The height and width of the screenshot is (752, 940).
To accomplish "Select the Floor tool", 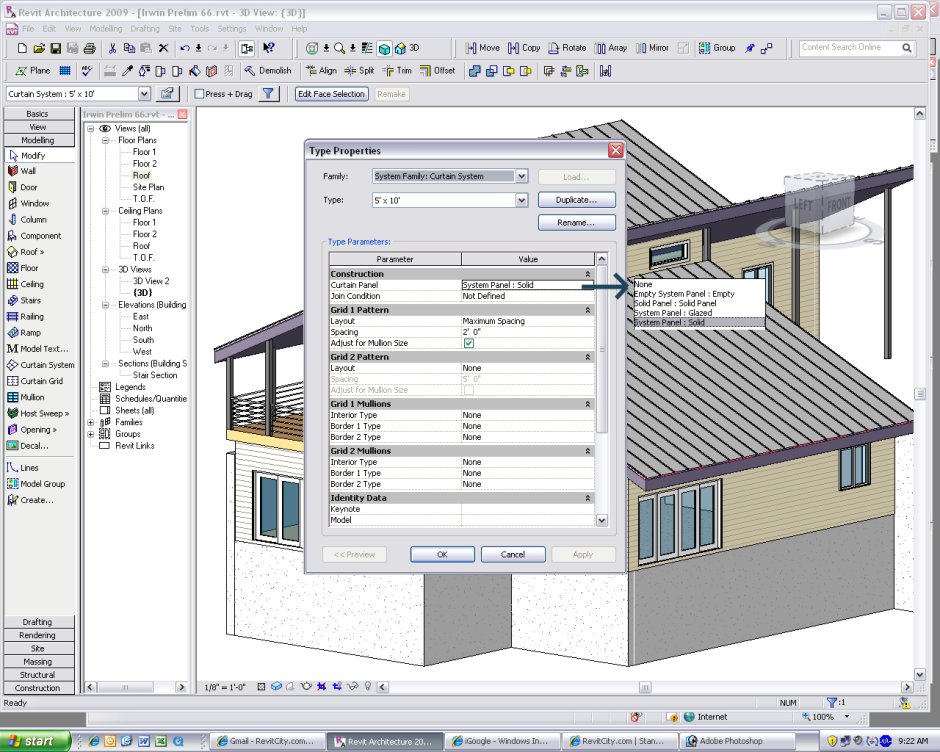I will click(22, 268).
